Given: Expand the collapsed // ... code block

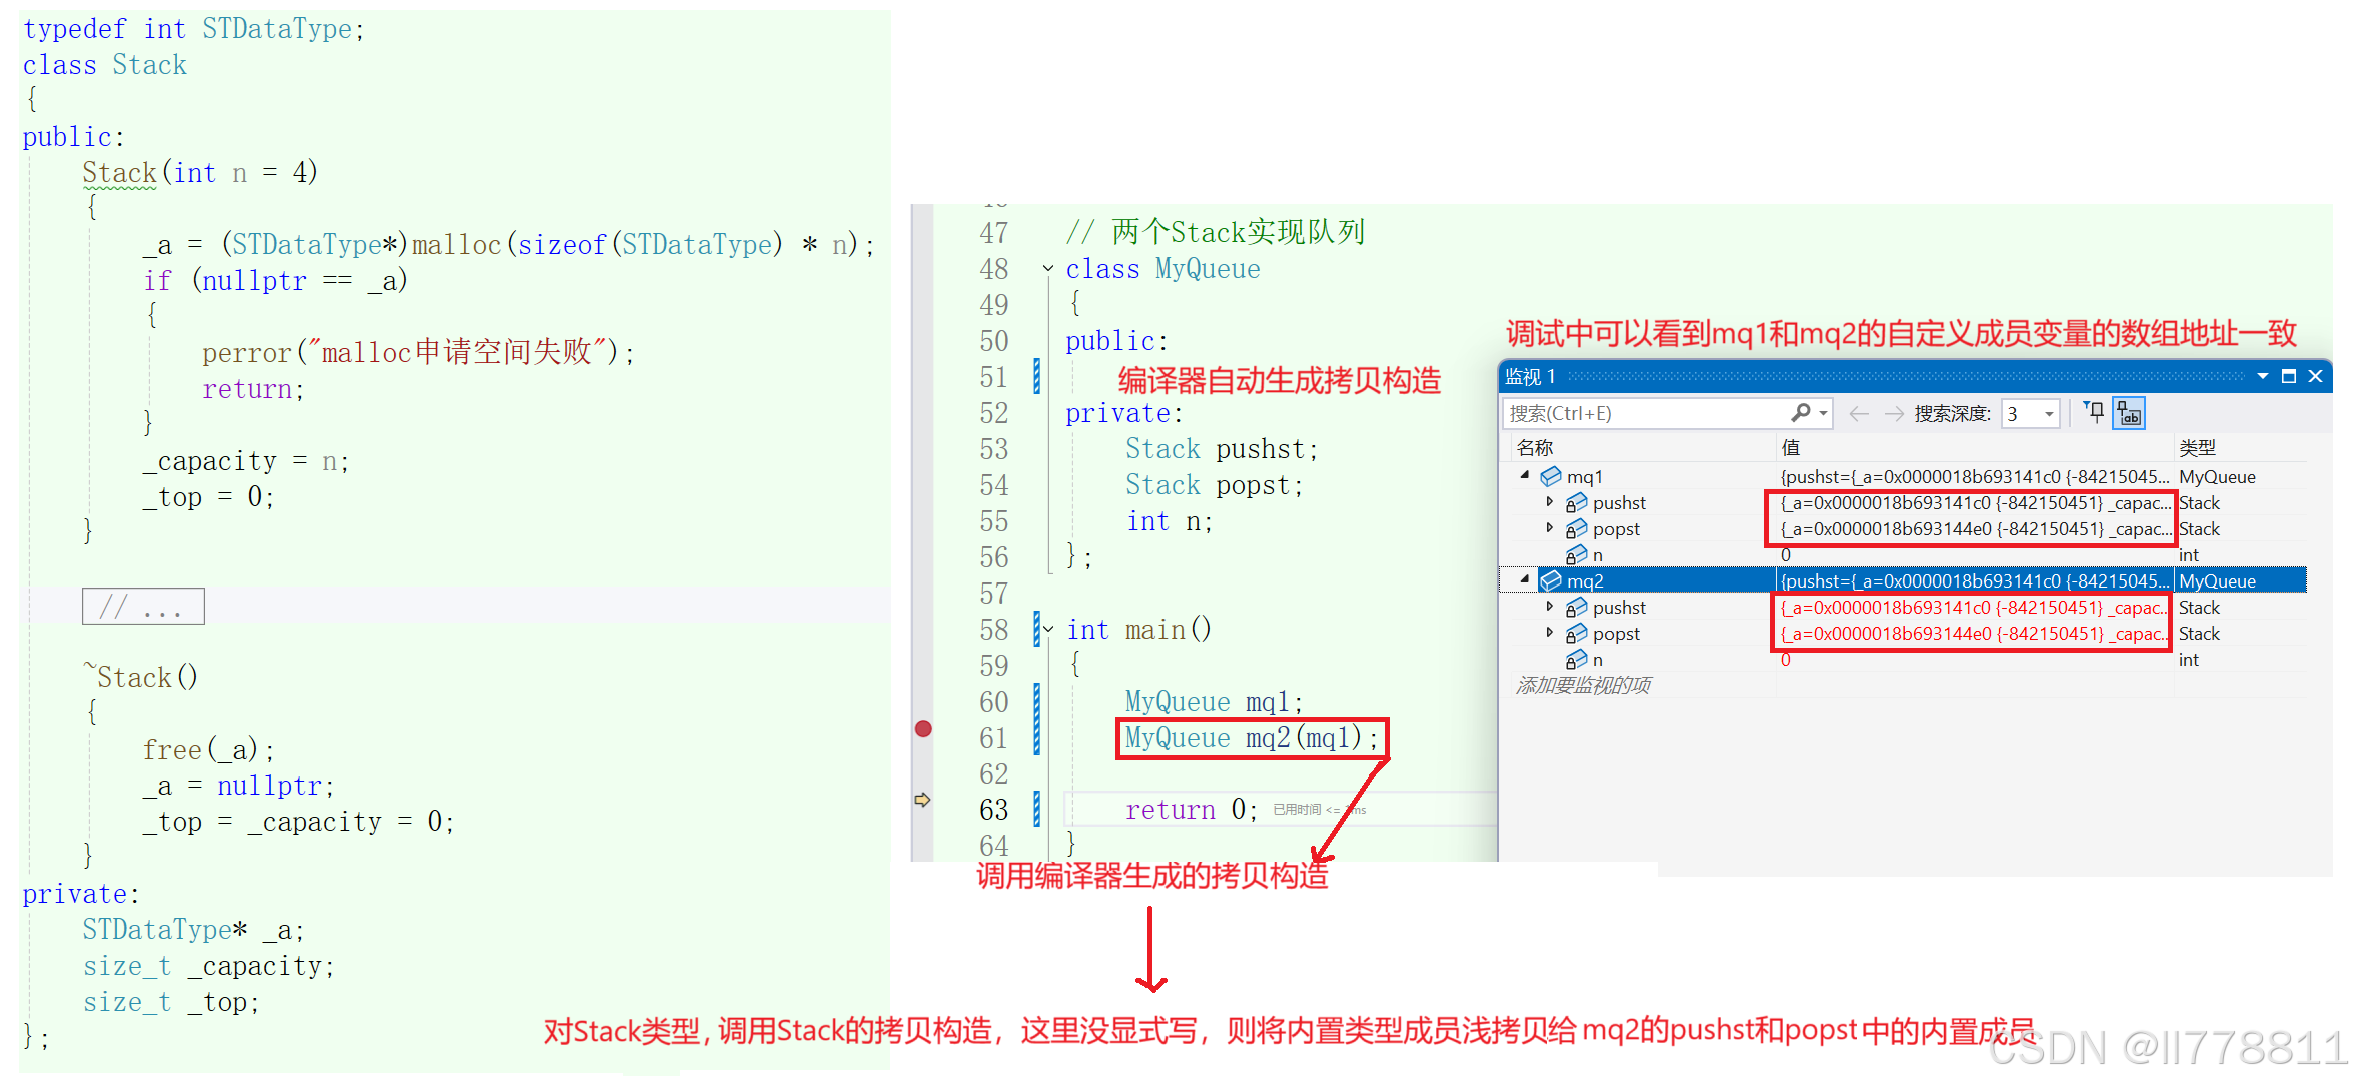Looking at the screenshot, I should [143, 607].
